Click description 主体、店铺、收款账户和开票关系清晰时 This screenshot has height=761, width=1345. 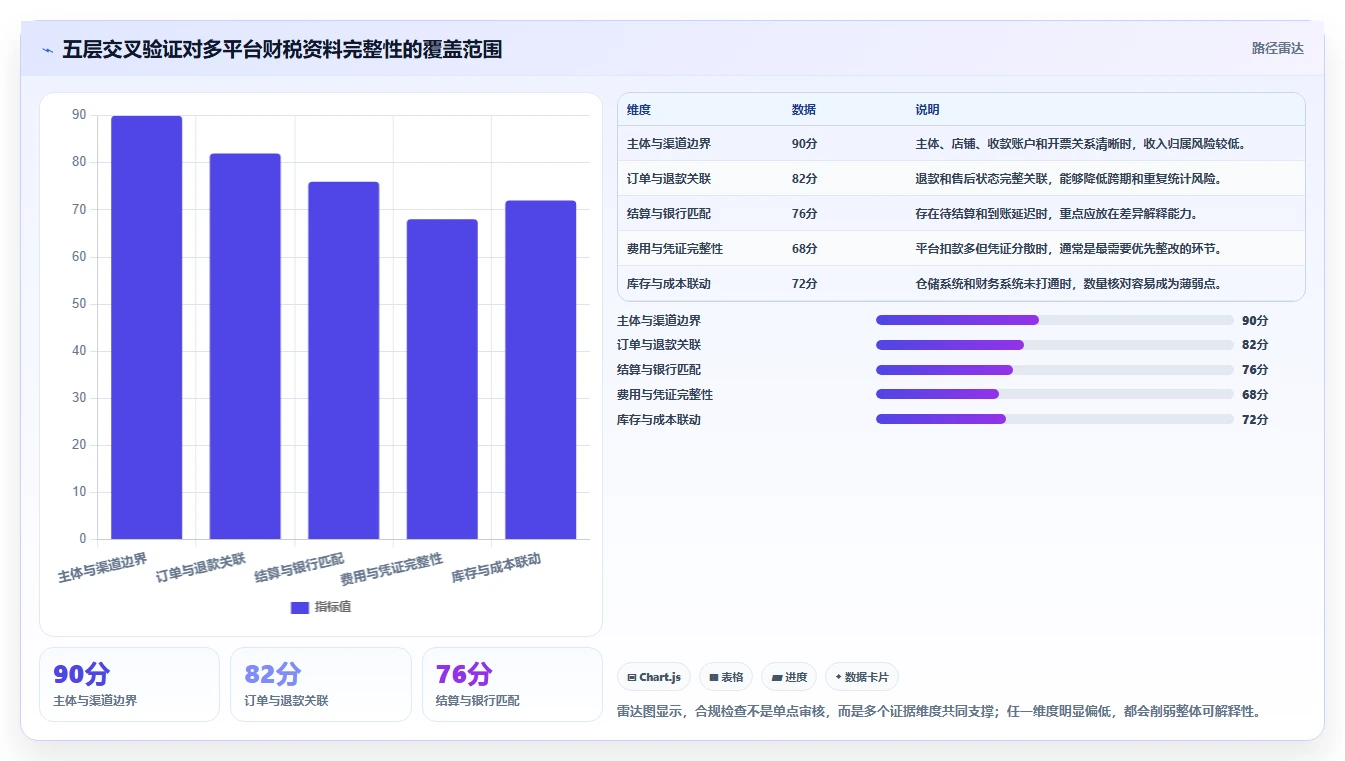pyautogui.click(x=1081, y=144)
